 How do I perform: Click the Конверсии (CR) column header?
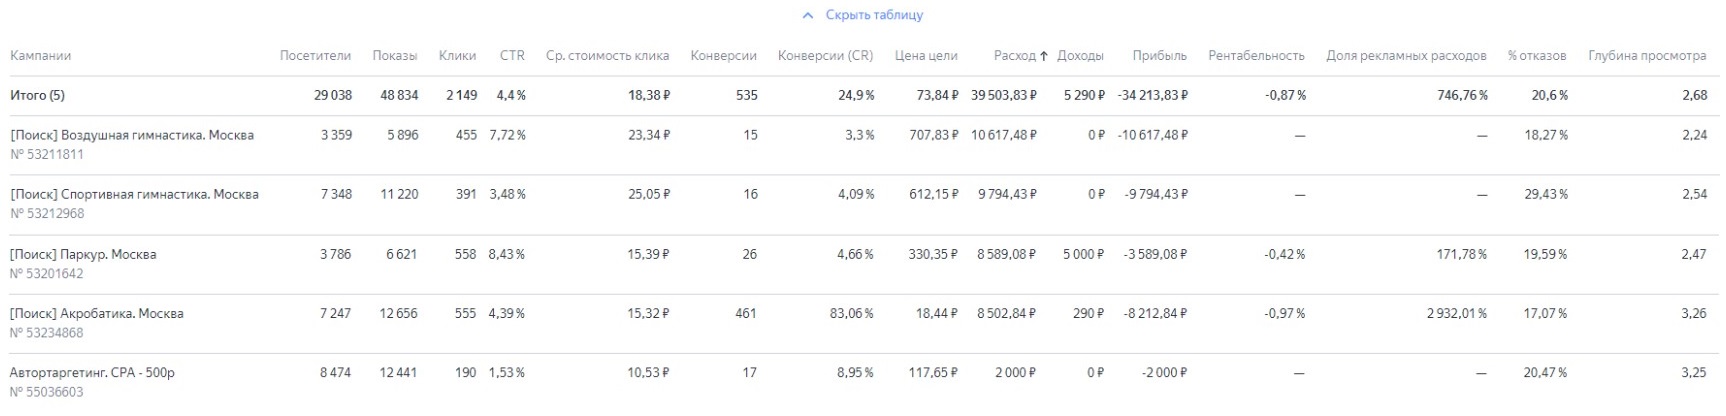825,56
